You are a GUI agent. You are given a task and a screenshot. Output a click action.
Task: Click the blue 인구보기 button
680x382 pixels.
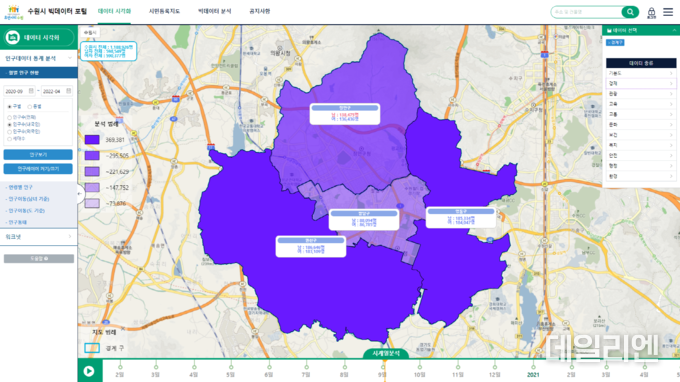tap(38, 155)
